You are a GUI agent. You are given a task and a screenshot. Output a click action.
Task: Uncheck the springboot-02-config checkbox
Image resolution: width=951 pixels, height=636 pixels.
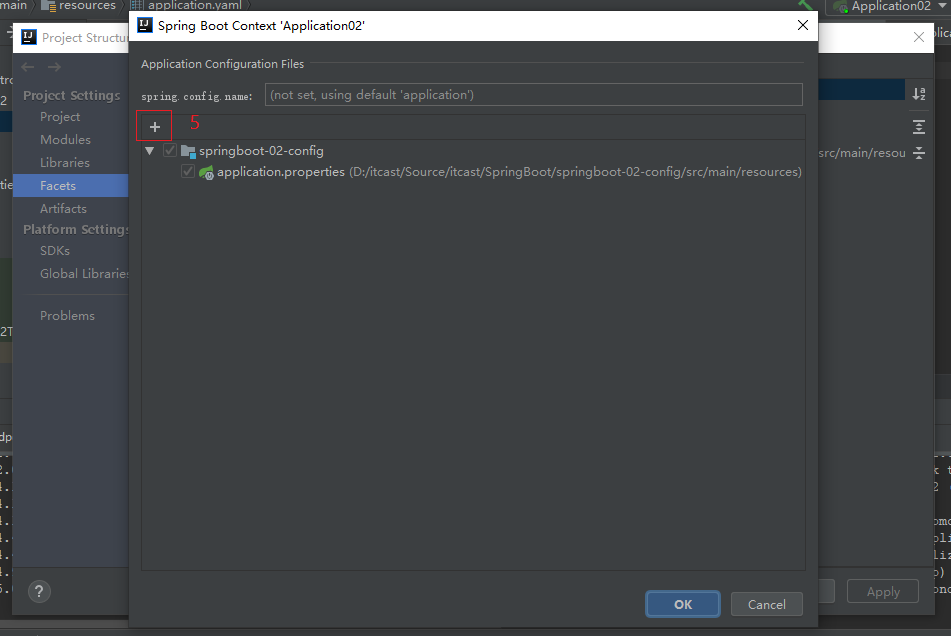coord(170,151)
